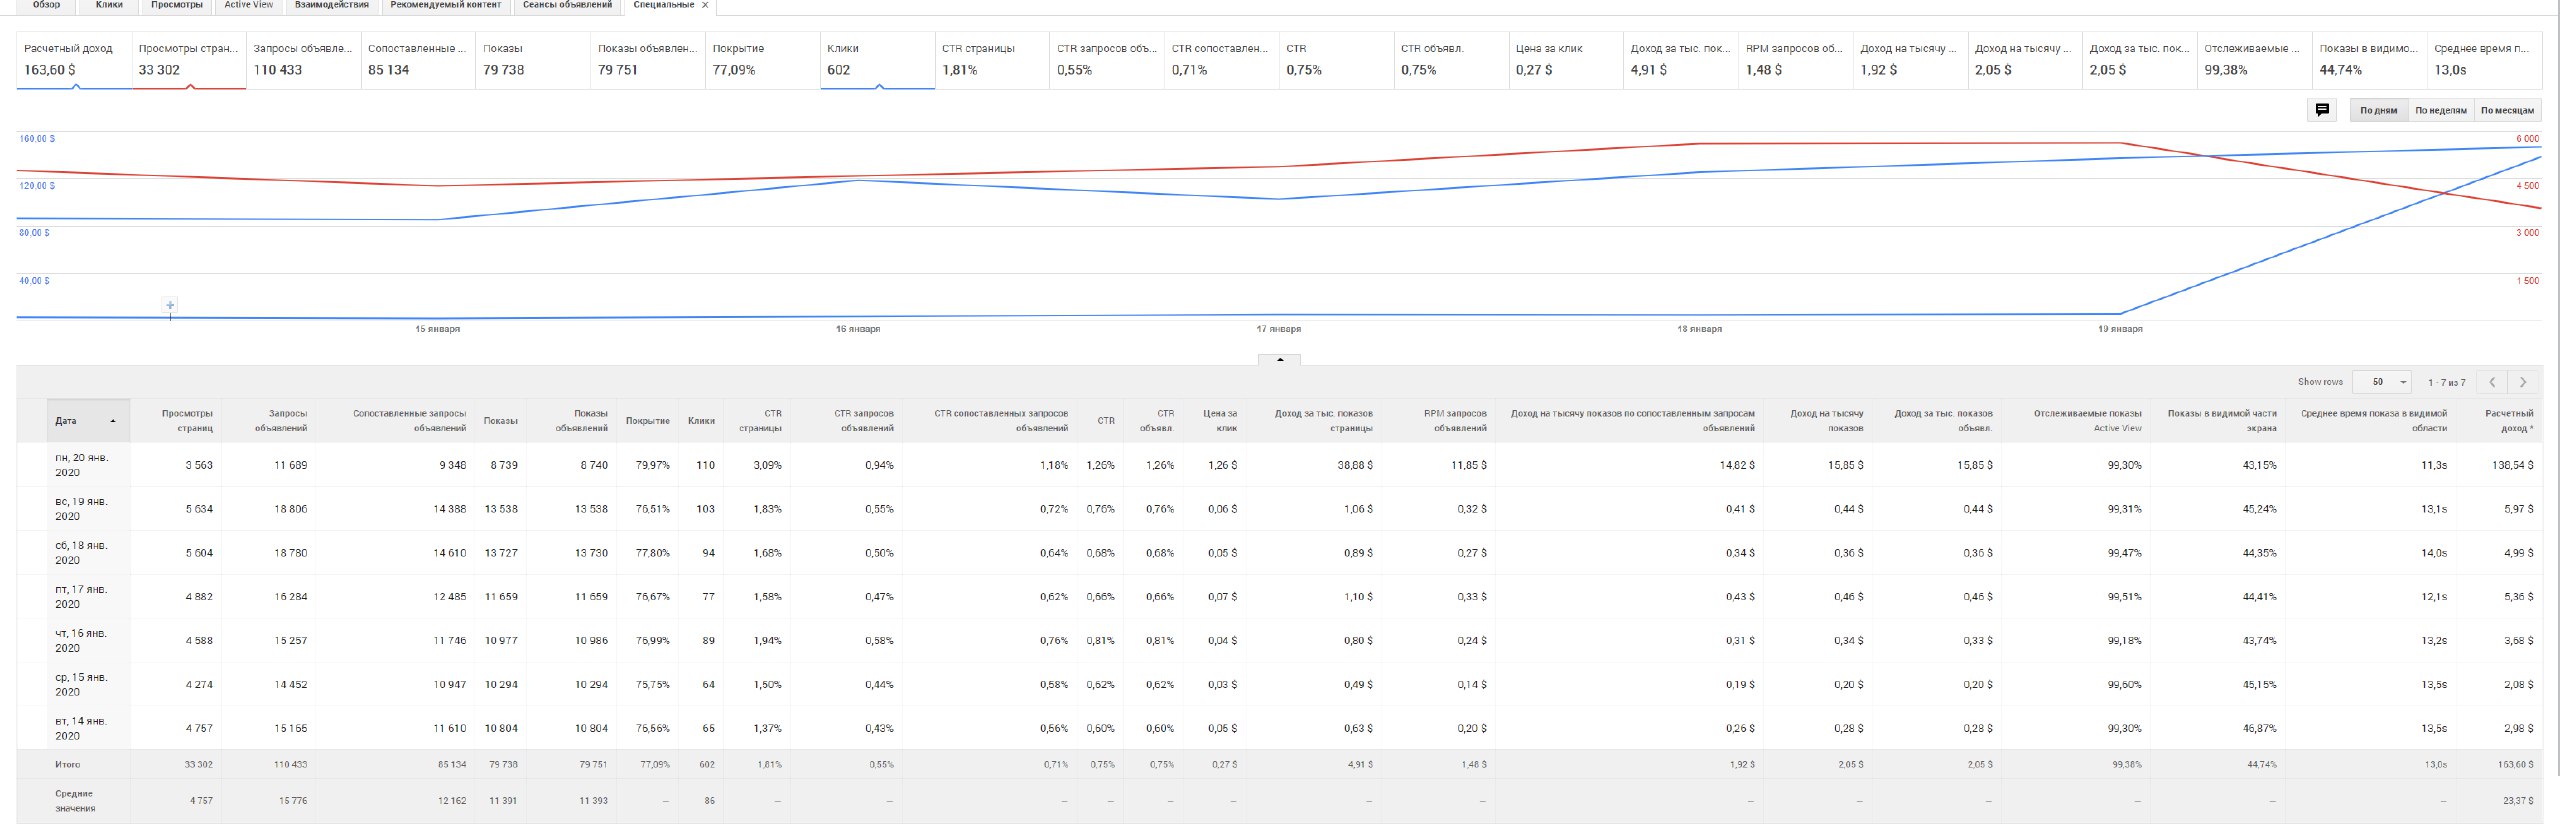The width and height of the screenshot is (2560, 833).
Task: Toggle the Цена за клик metric card
Action: tap(1565, 60)
